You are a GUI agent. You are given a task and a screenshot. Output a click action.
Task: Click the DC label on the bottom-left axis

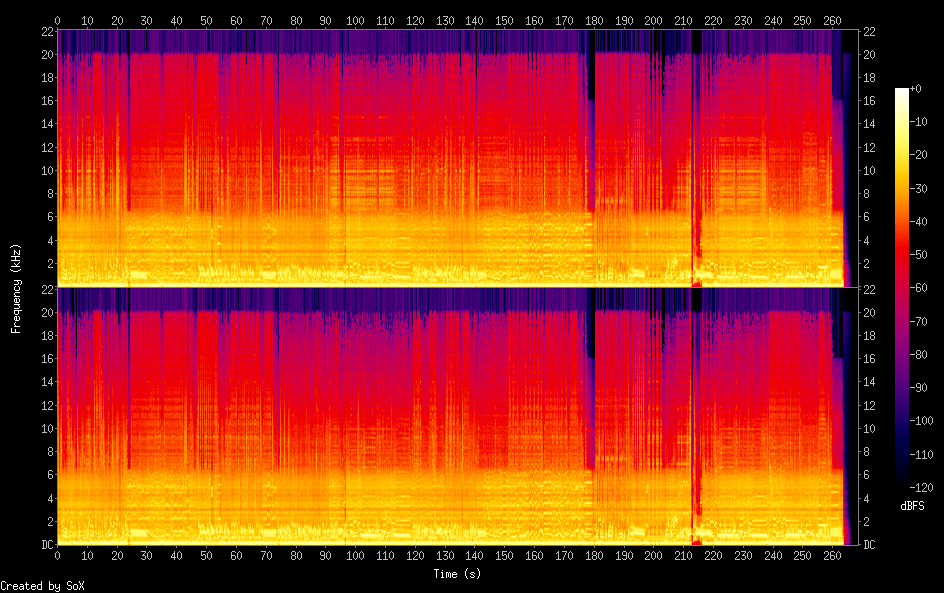click(44, 544)
